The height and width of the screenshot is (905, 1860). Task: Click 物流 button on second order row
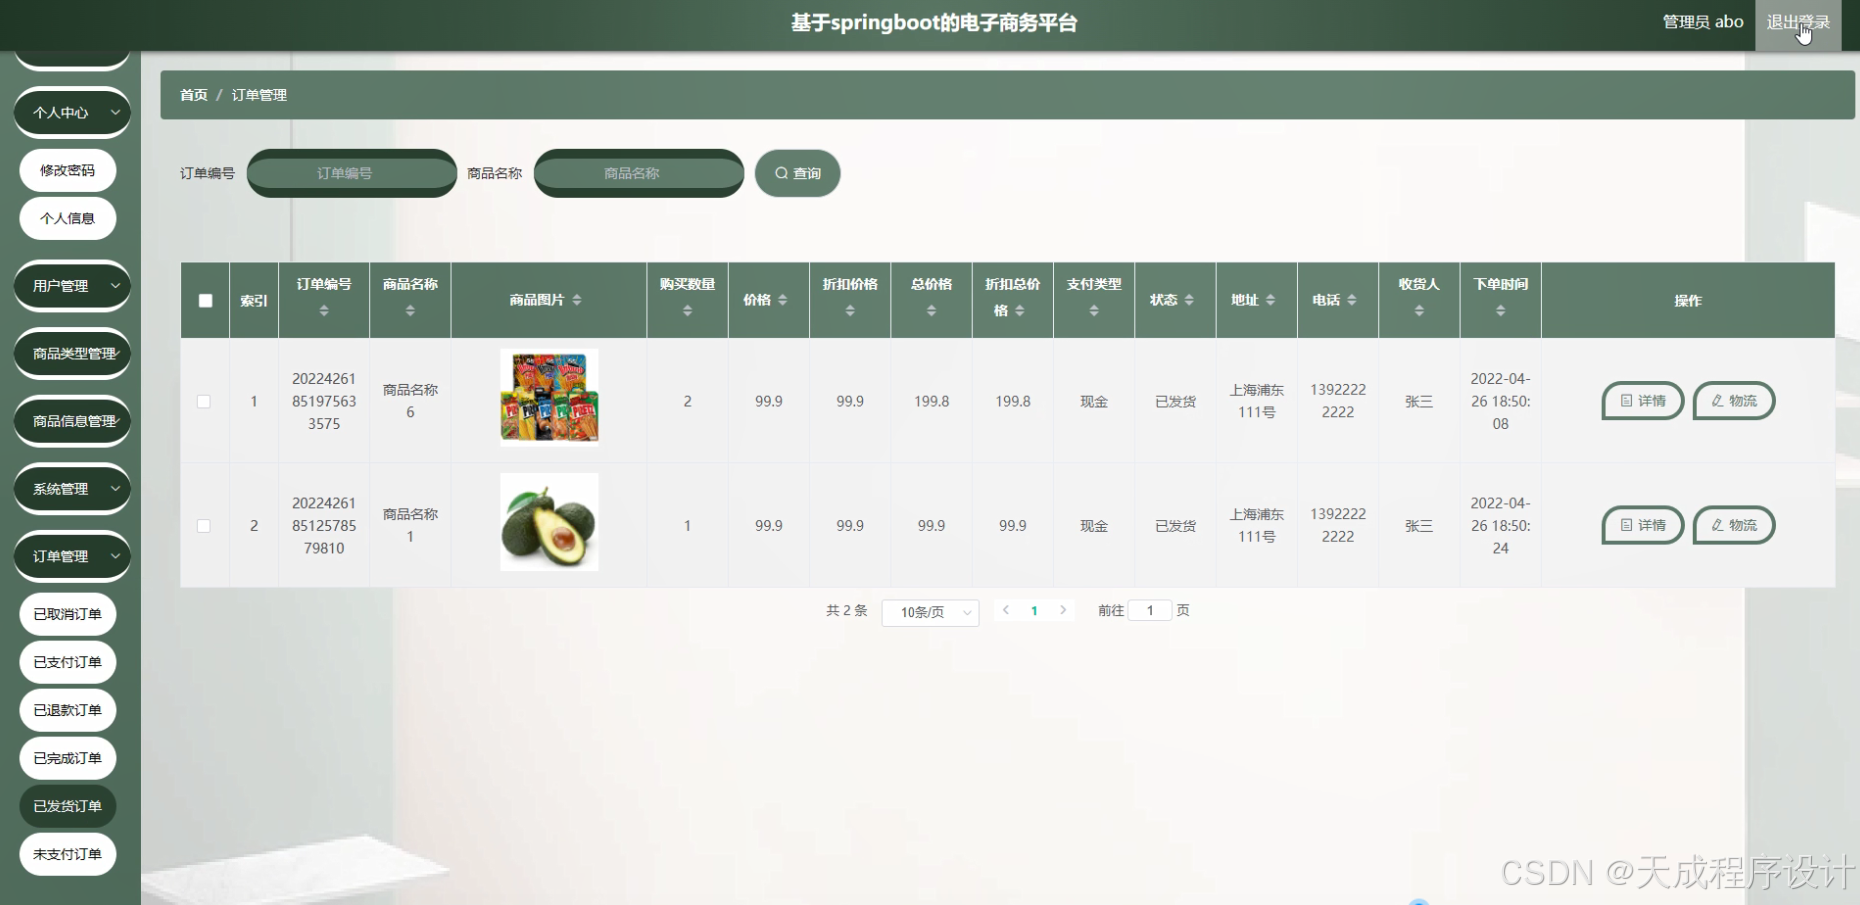pos(1734,525)
